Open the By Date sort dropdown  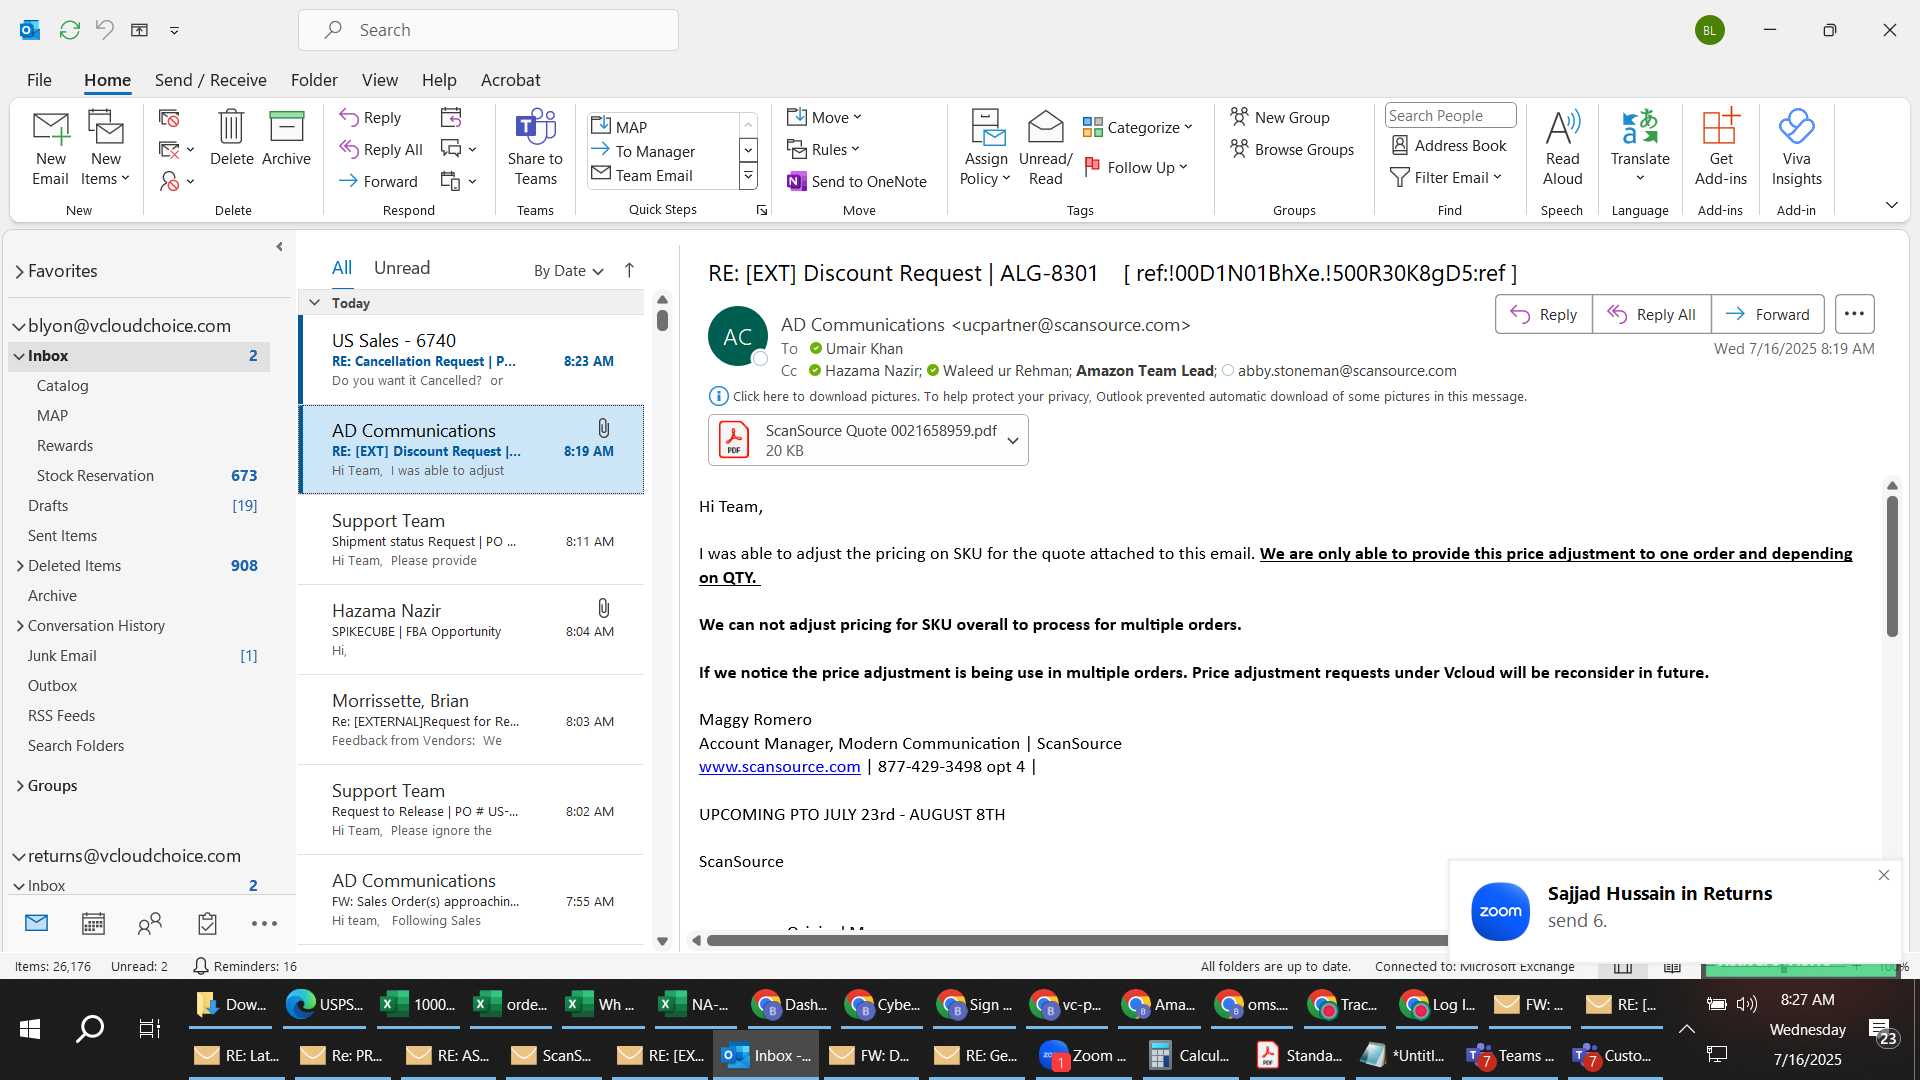coord(568,270)
